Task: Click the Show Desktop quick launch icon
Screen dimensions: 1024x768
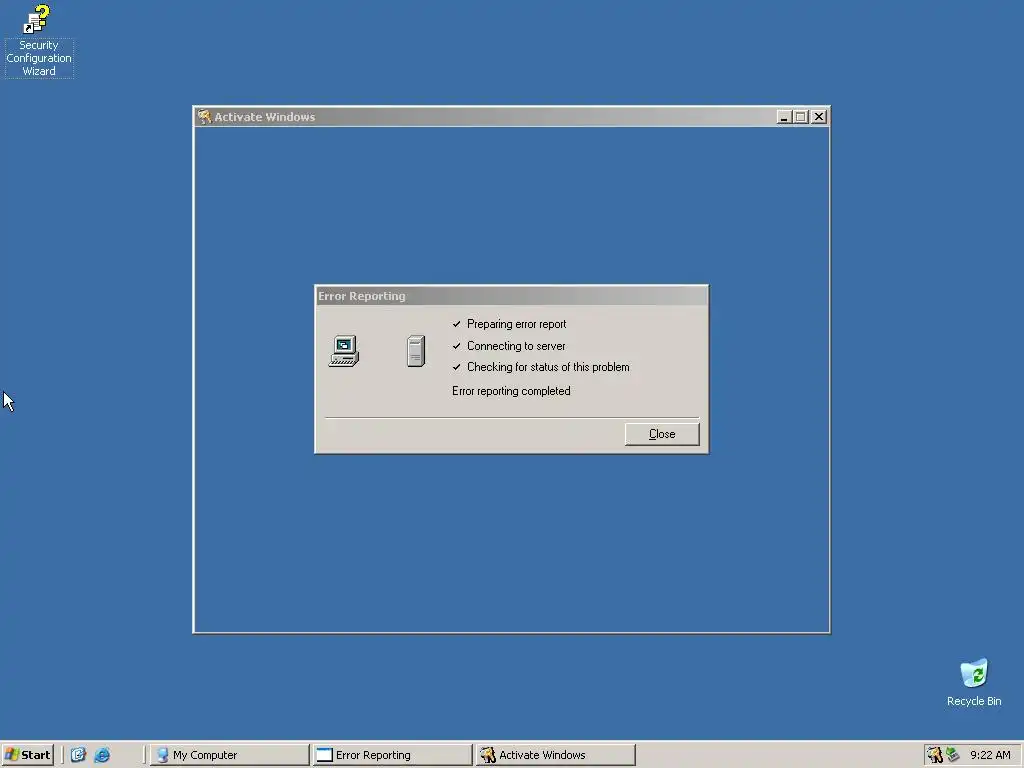Action: [x=78, y=755]
